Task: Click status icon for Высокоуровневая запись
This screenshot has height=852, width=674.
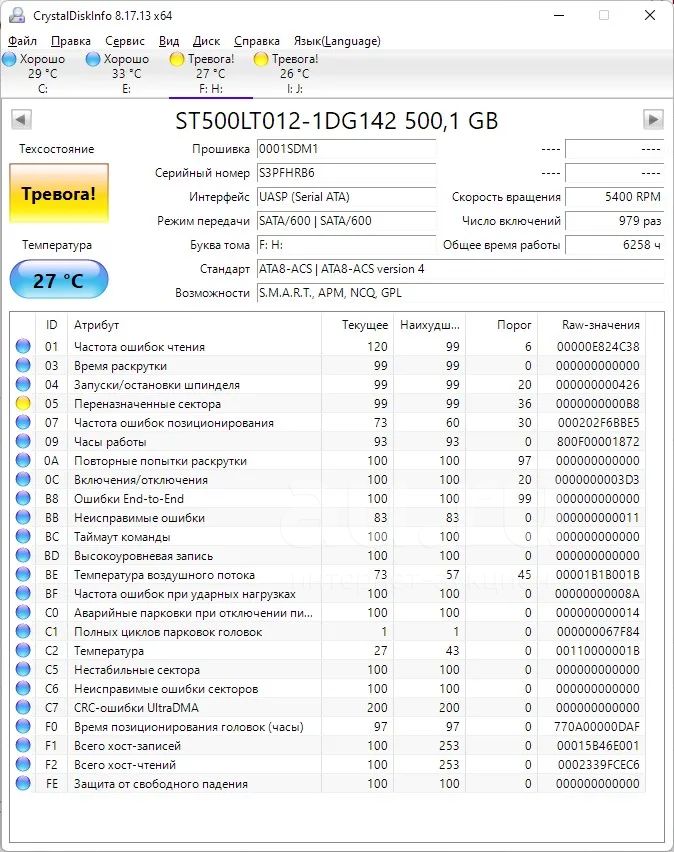Action: pos(23,555)
